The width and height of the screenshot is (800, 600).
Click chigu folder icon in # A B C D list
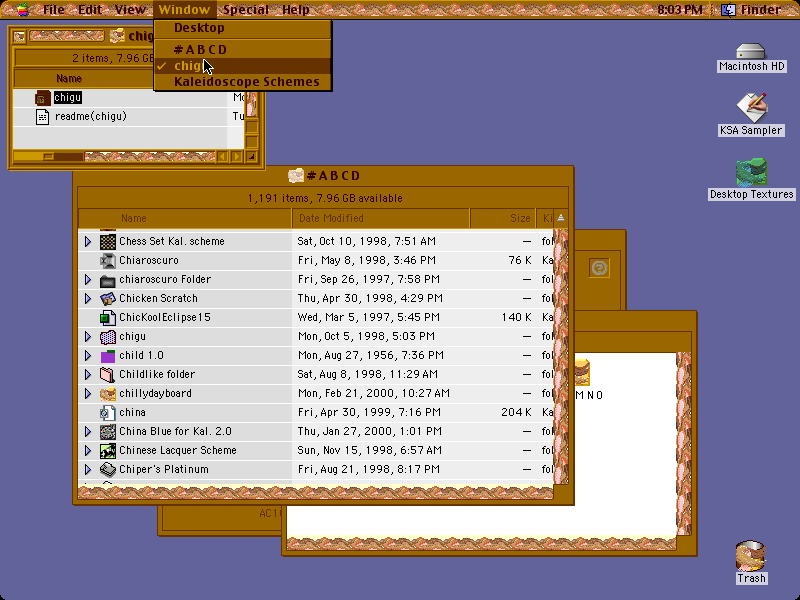[108, 337]
